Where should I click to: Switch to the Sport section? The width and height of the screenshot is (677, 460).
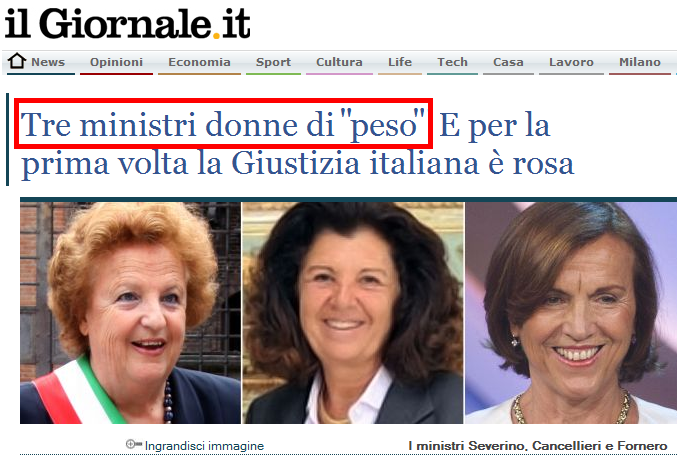click(273, 62)
